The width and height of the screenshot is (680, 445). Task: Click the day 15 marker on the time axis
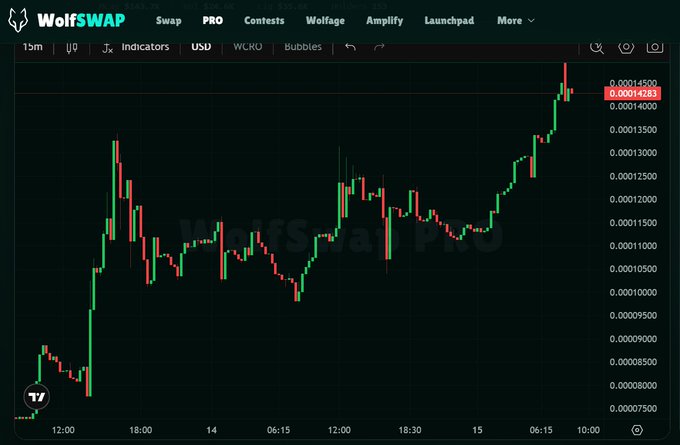[477, 430]
